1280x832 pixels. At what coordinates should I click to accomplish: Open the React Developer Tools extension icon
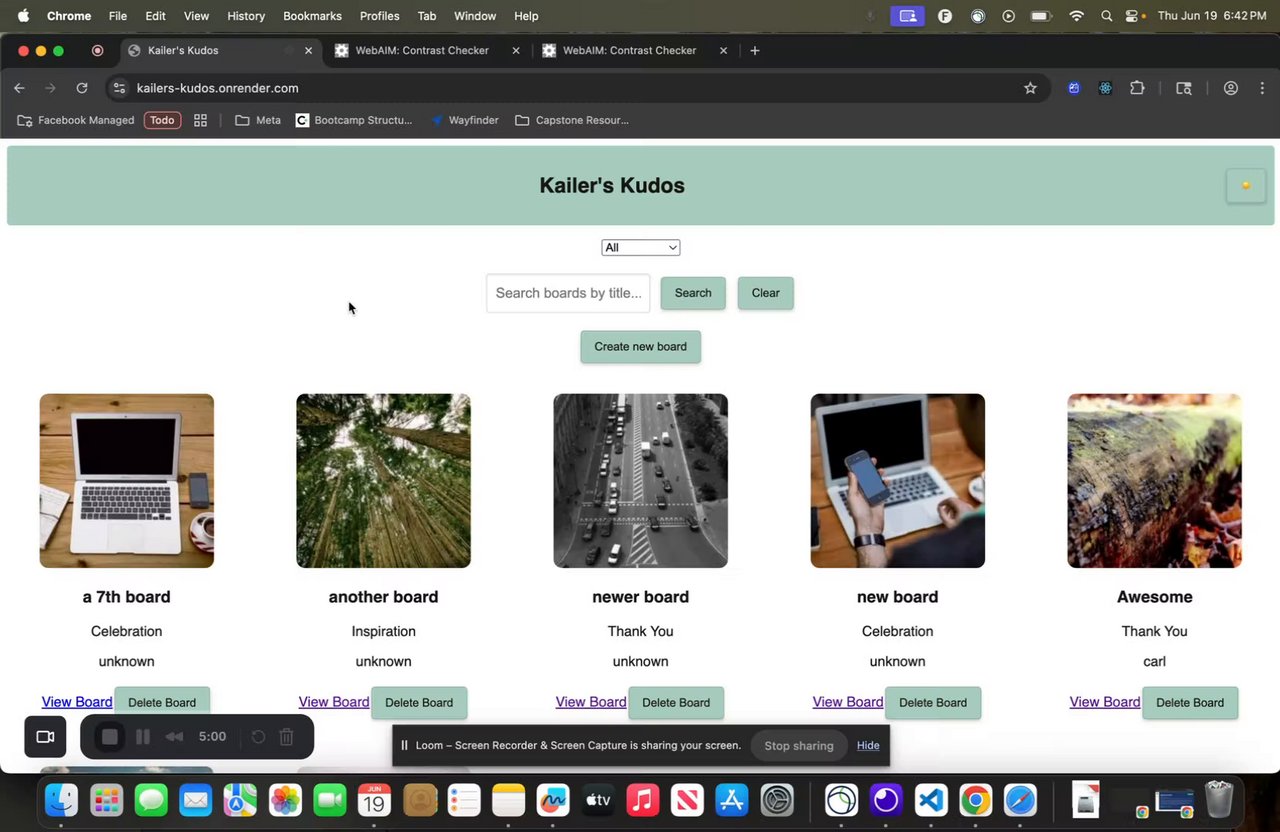[1105, 88]
